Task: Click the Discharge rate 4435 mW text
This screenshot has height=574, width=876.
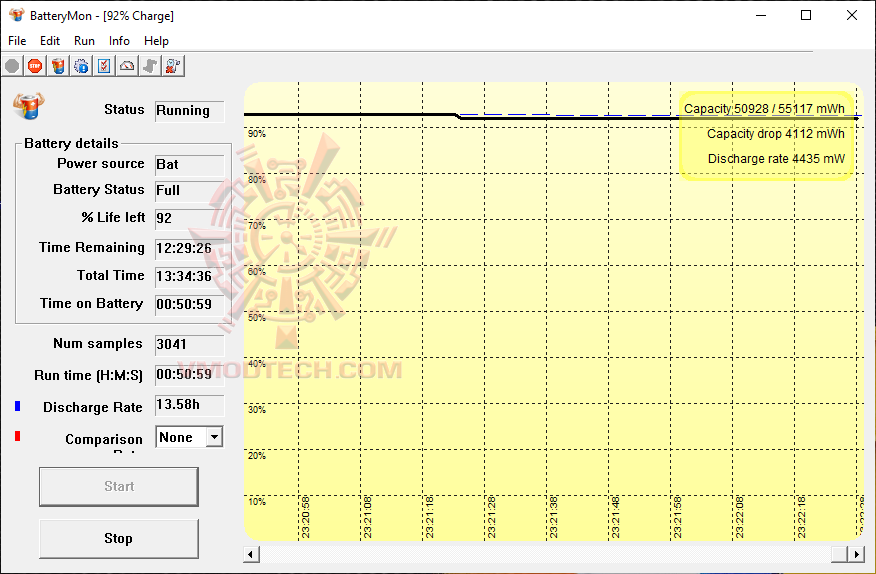Action: tap(777, 159)
